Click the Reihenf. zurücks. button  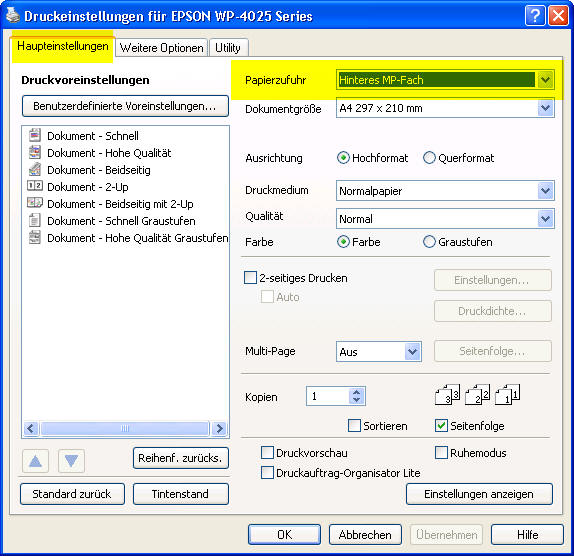pos(180,458)
